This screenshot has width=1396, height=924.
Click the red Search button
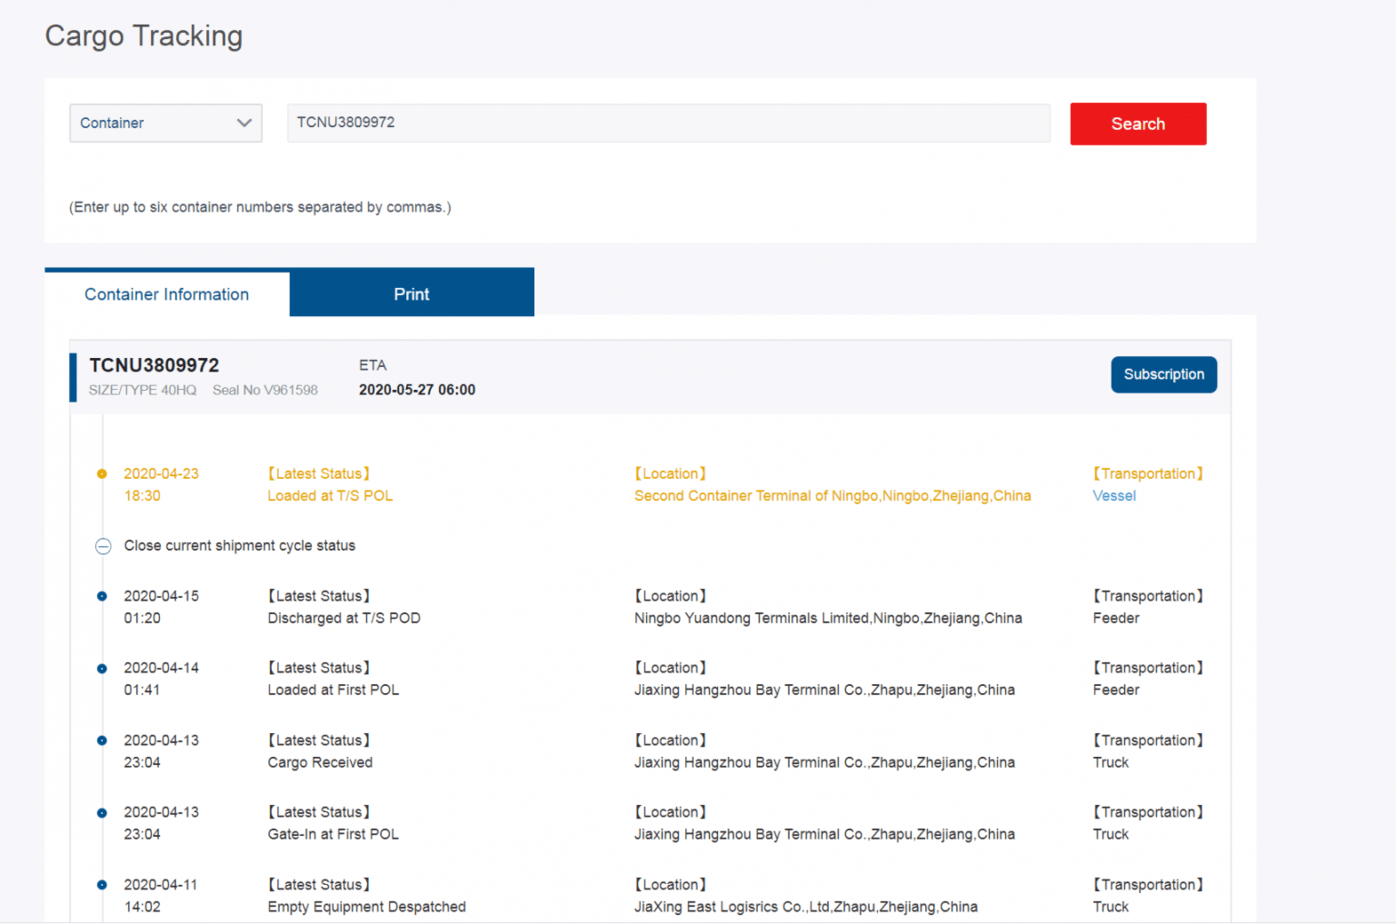(1137, 124)
